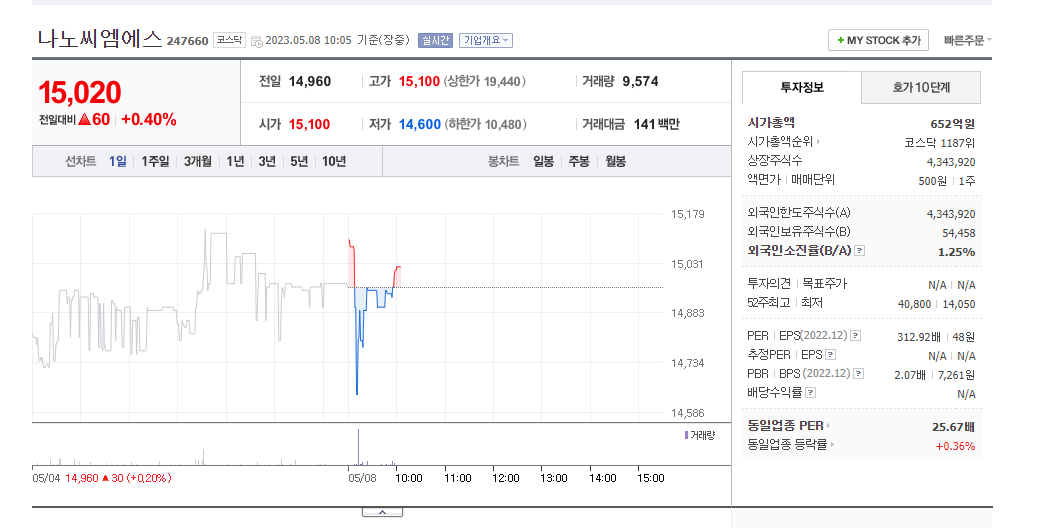Click the 15,179 price axis label
1044x528 pixels.
[687, 214]
